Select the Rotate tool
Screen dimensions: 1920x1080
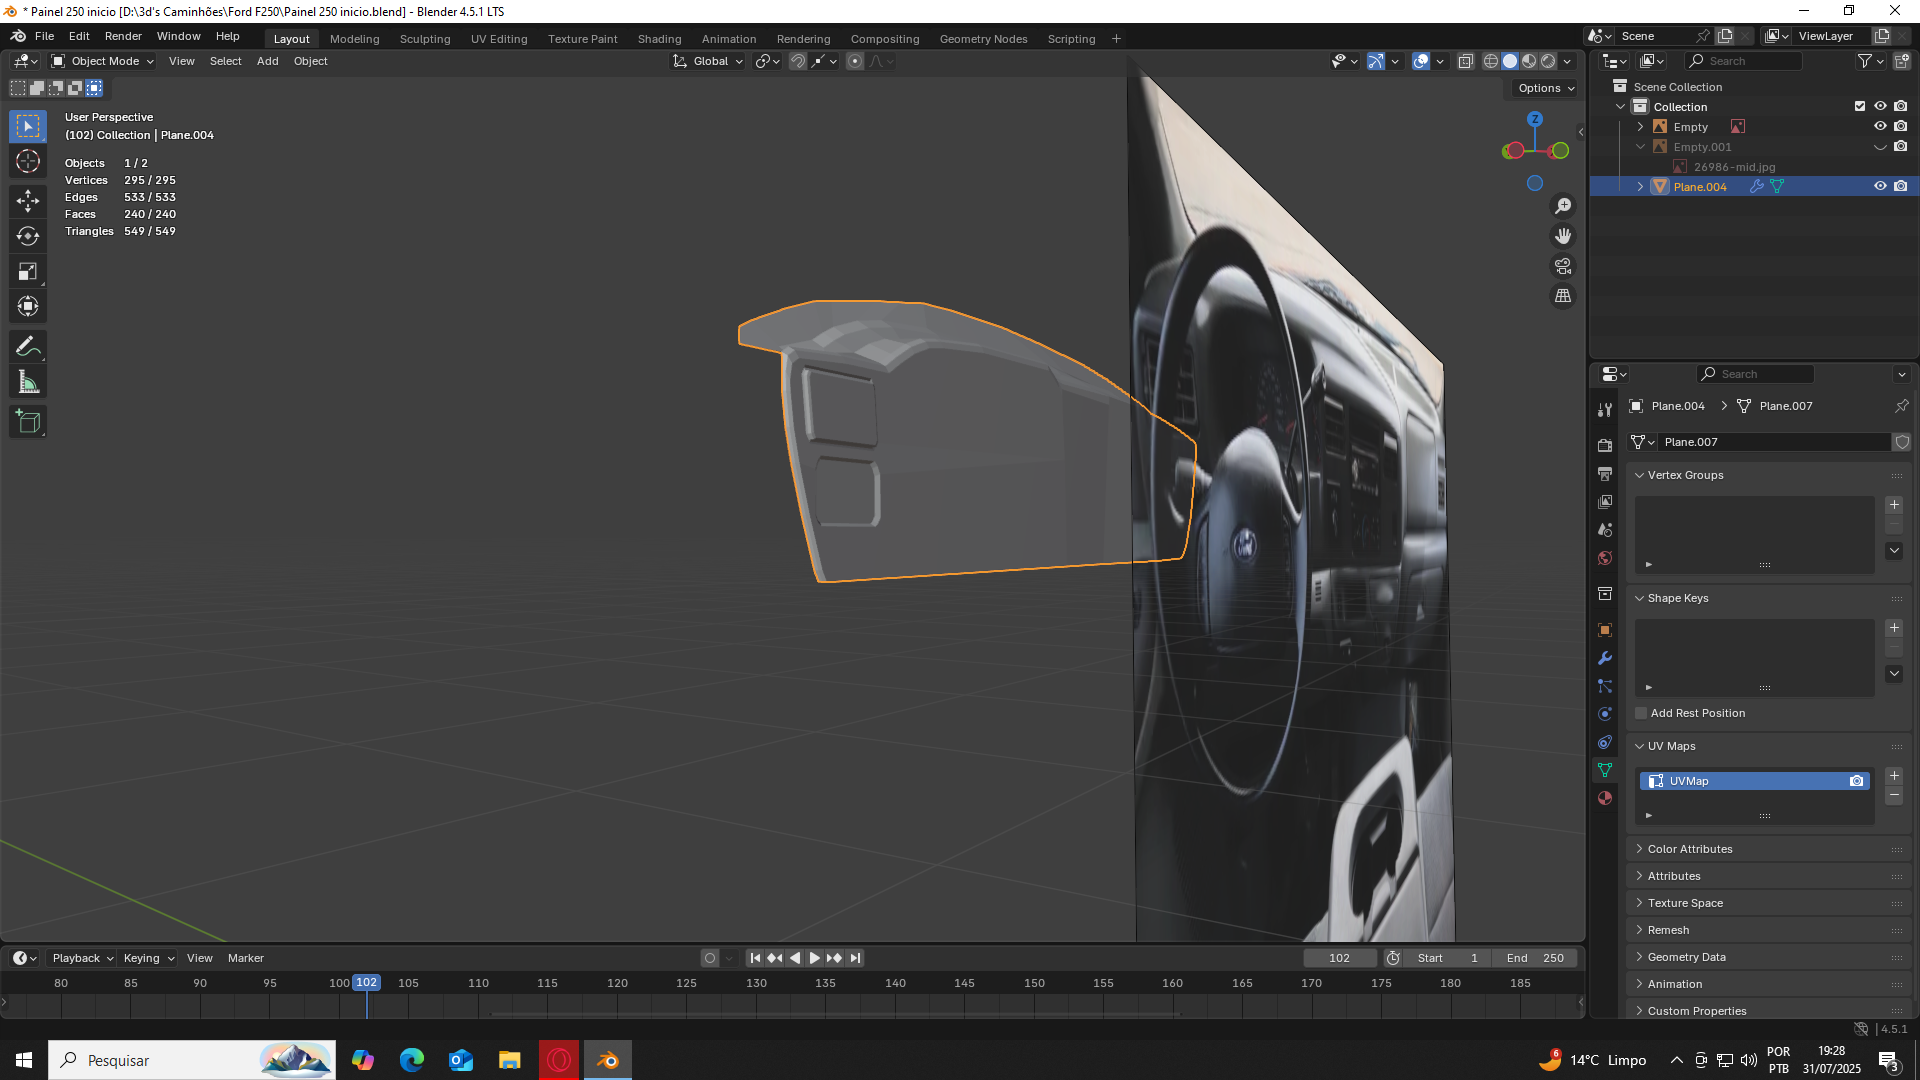[x=28, y=236]
